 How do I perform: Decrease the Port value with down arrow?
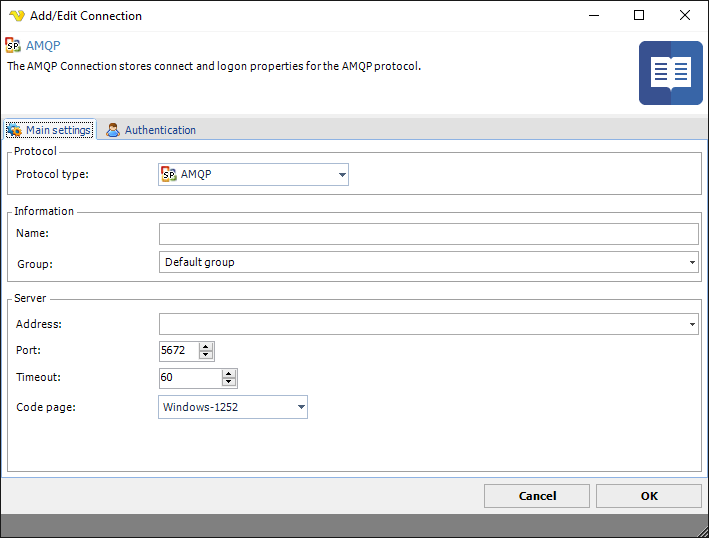(x=206, y=355)
